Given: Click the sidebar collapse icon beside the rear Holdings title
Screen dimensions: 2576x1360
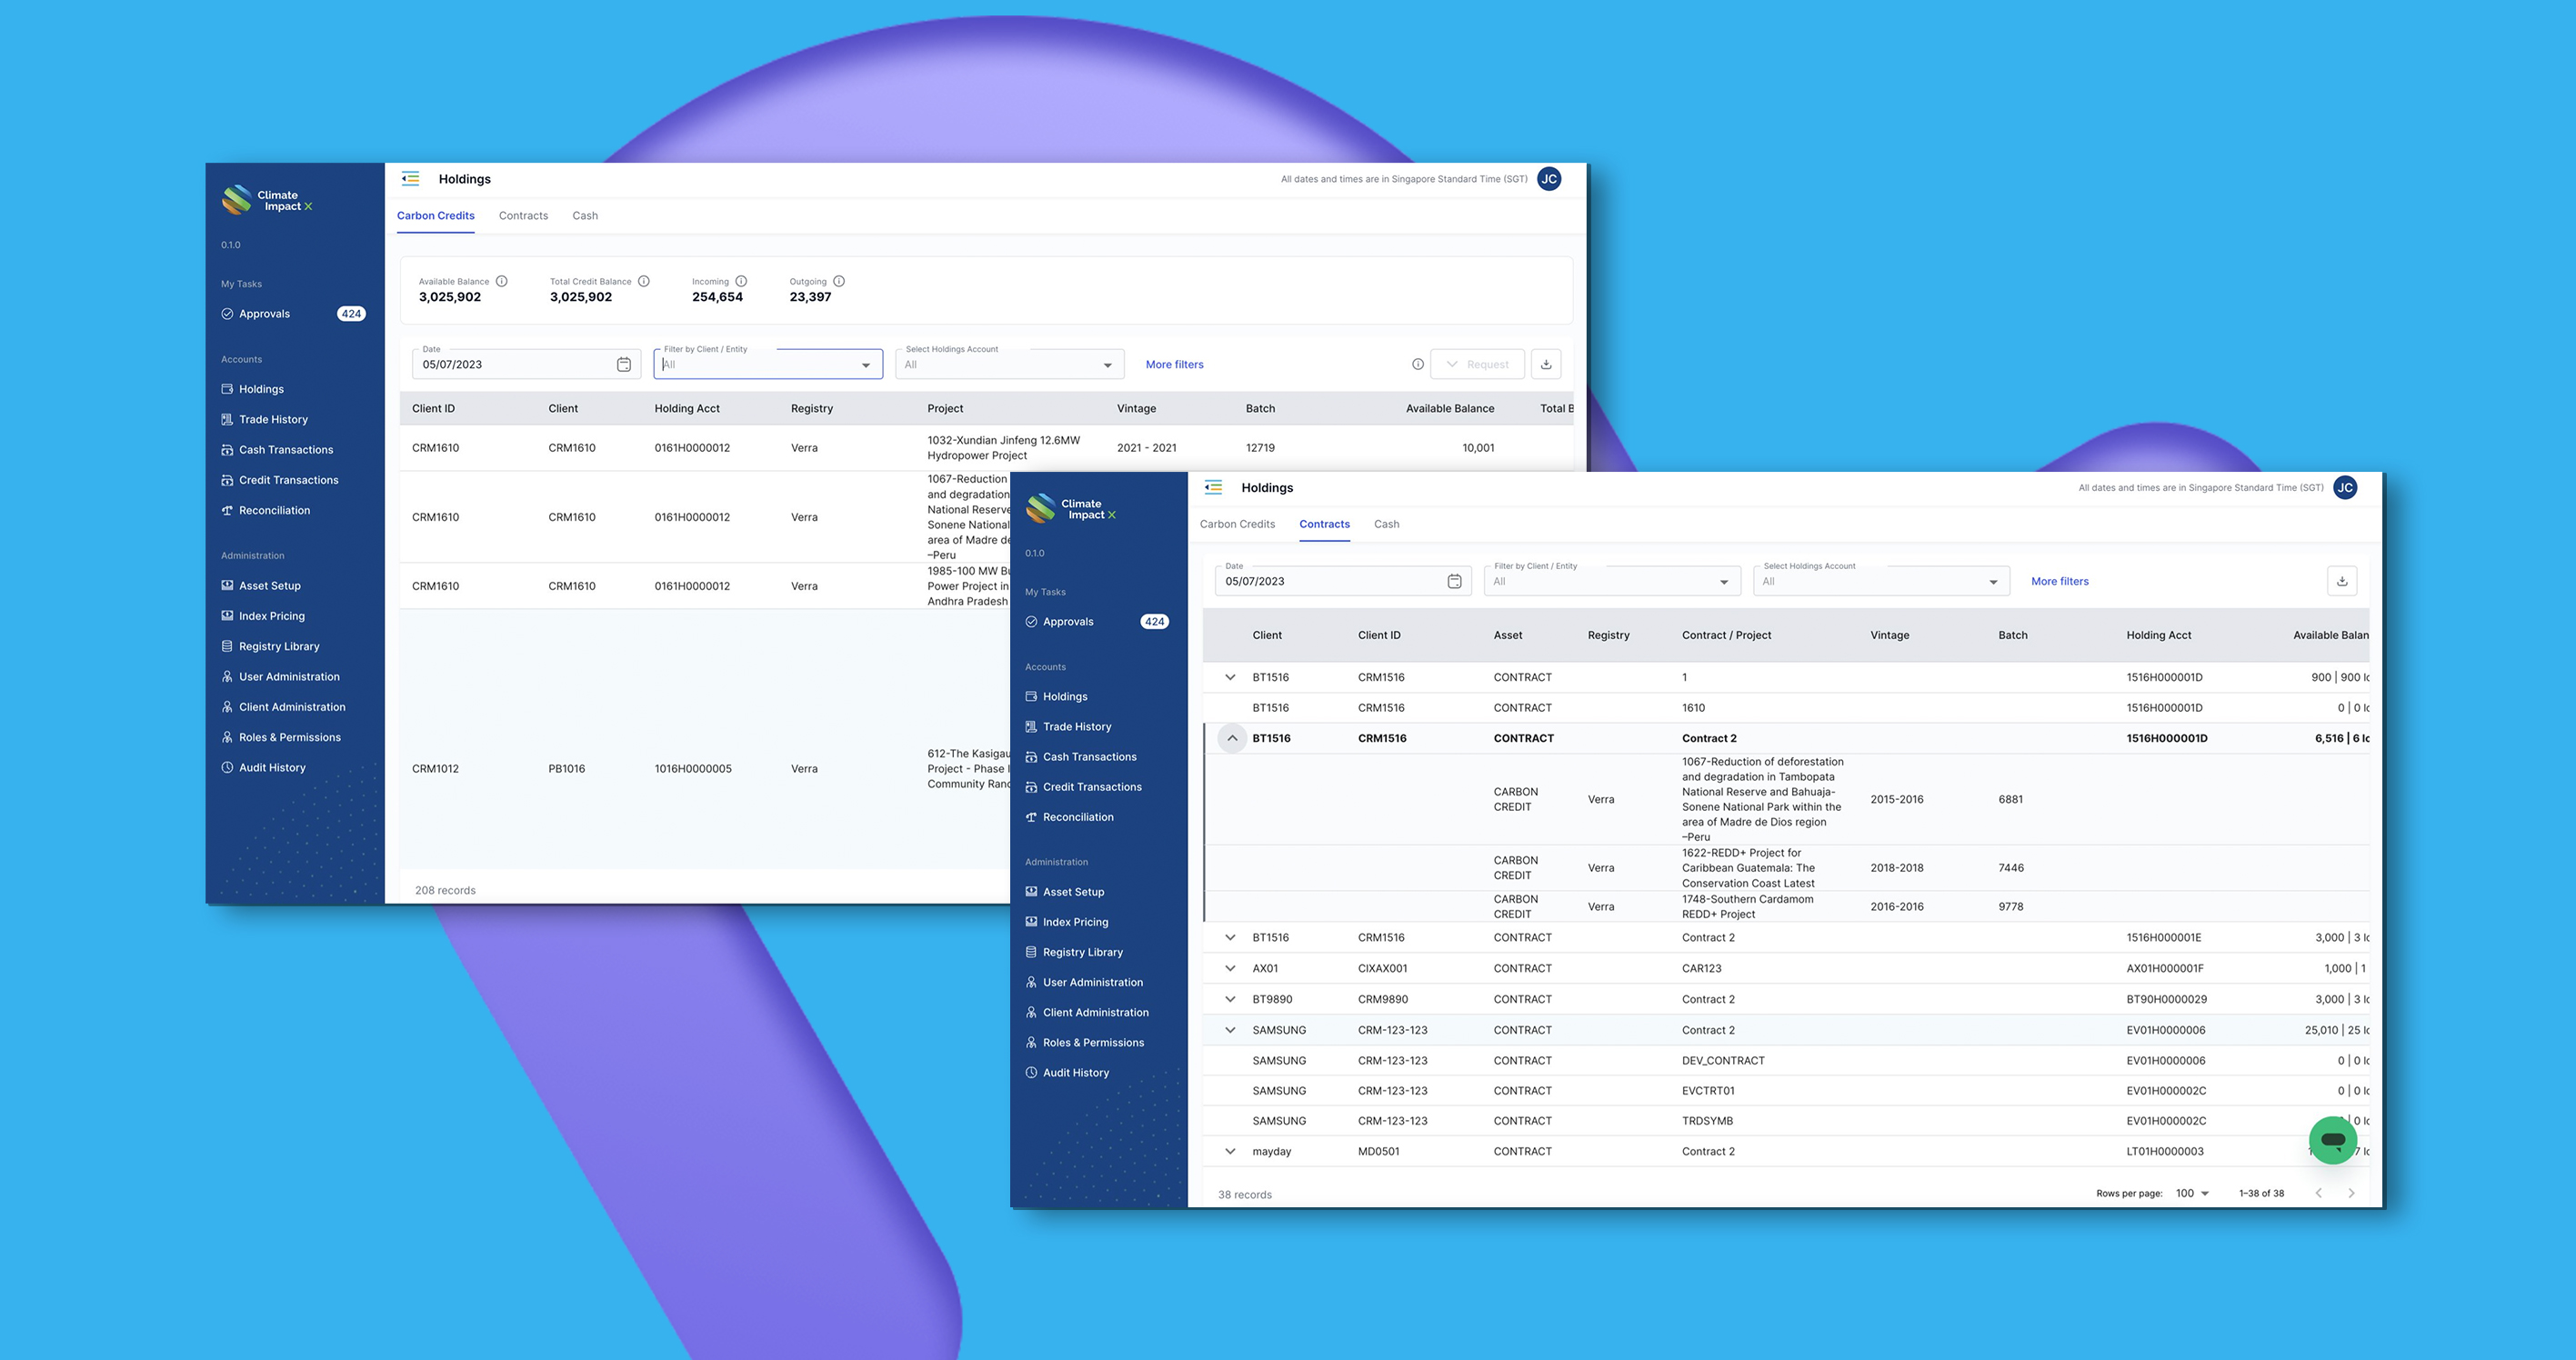Looking at the screenshot, I should (x=410, y=179).
